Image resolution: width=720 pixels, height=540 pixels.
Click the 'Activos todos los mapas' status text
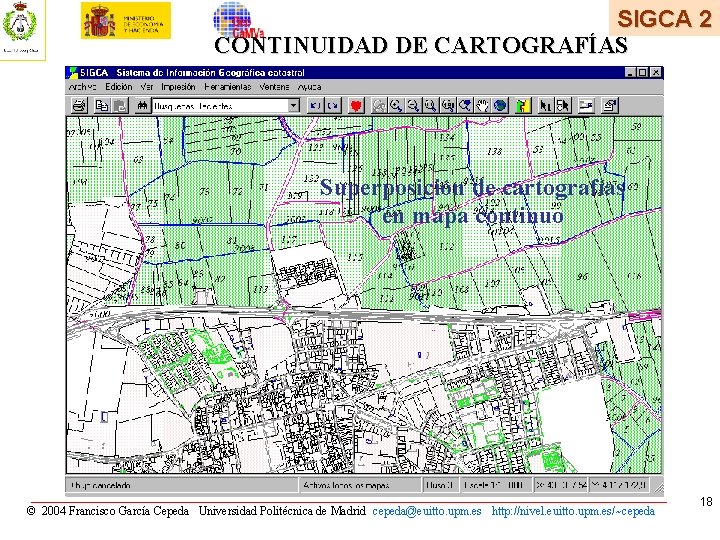[x=346, y=485]
